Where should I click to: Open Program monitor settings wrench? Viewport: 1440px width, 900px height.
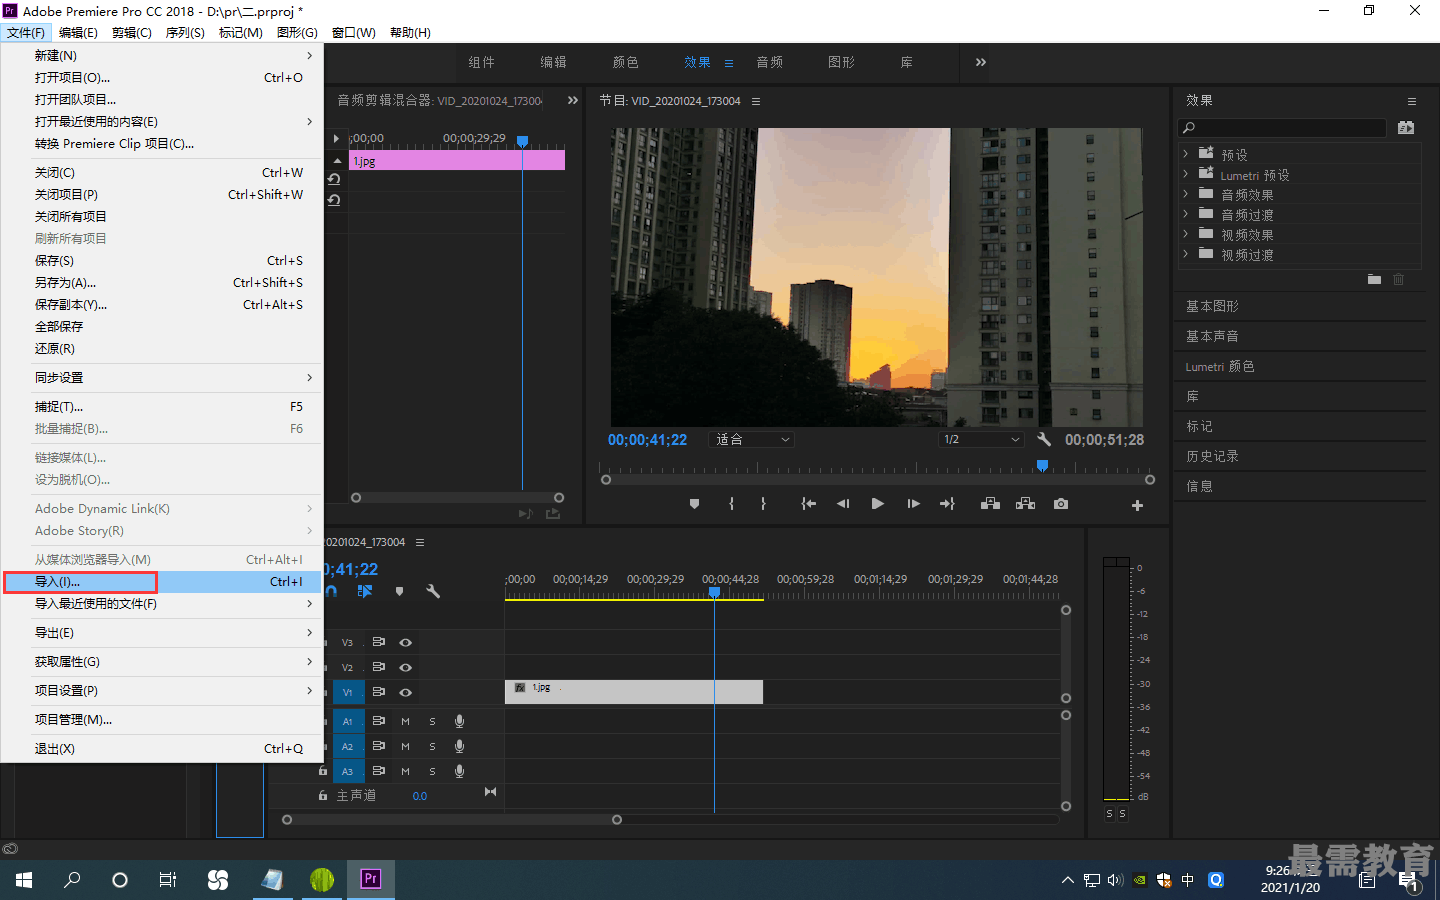[x=1044, y=439]
